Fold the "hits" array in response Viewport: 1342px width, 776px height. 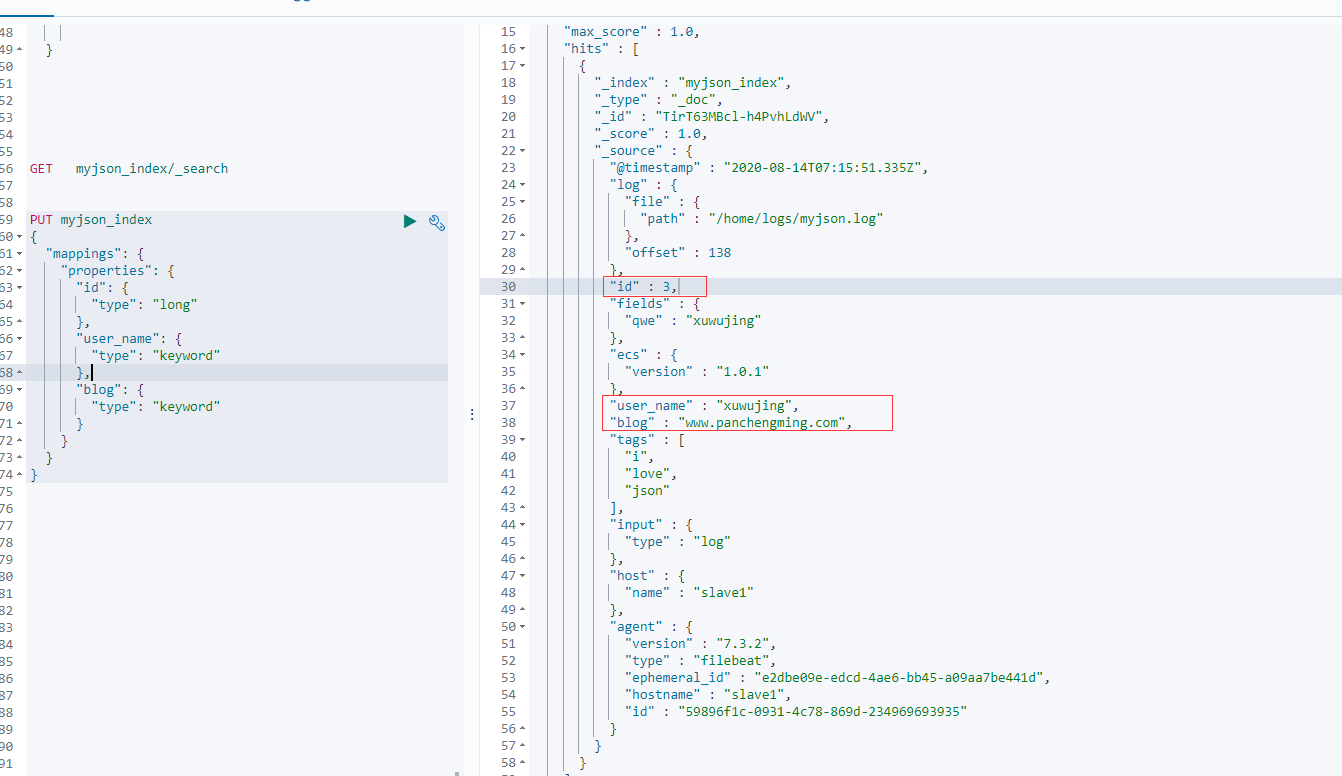[x=524, y=49]
